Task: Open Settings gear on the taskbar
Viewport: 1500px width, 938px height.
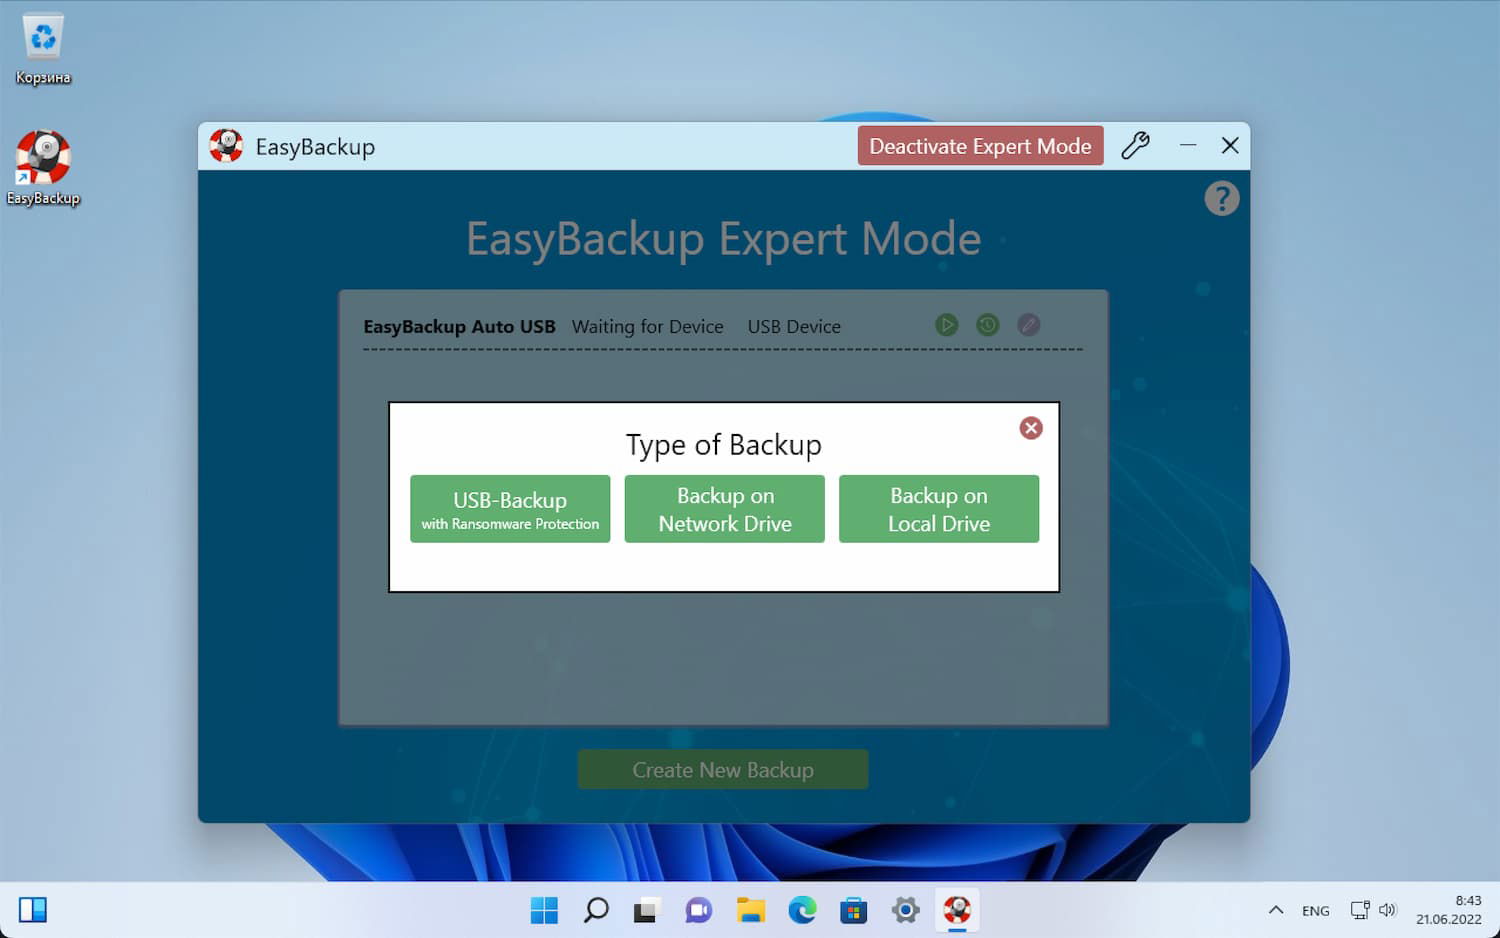Action: (906, 910)
